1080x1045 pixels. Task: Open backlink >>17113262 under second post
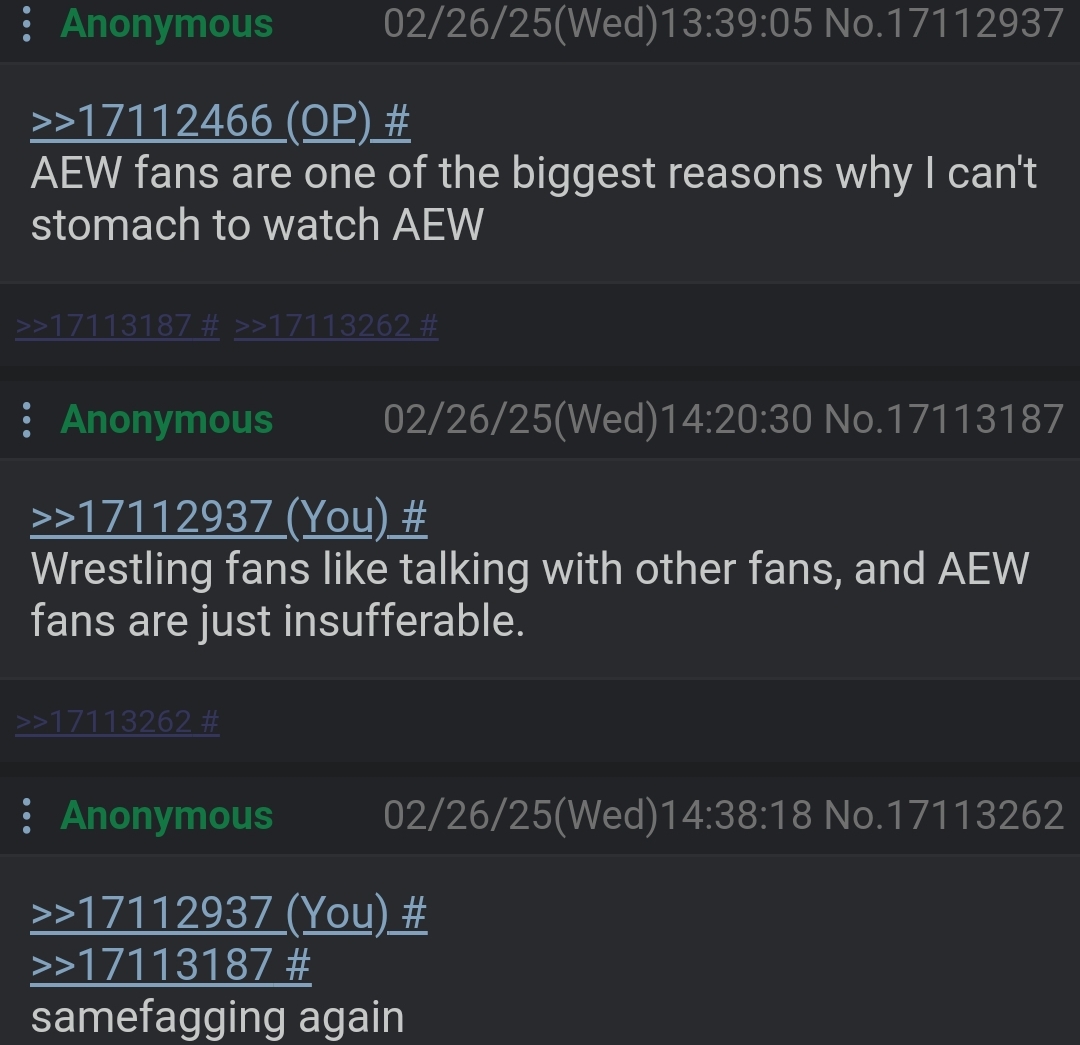(x=117, y=721)
